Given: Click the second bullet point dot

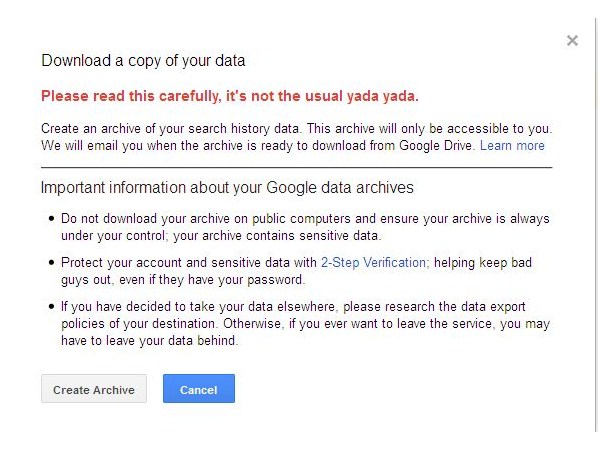Looking at the screenshot, I should (x=51, y=263).
